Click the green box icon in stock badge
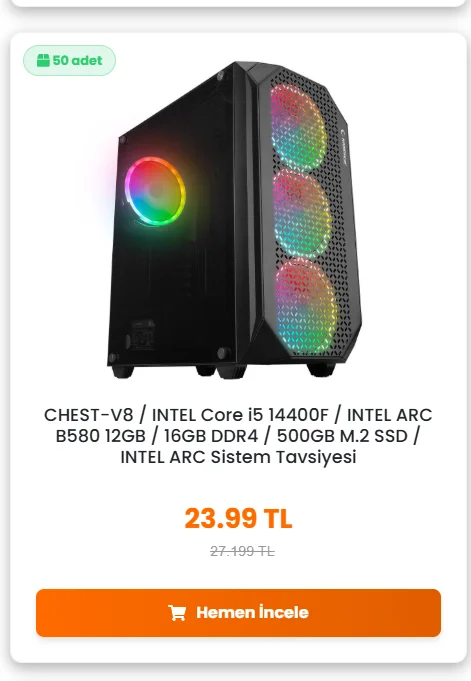Screen dimensions: 471x681 (x=43, y=60)
